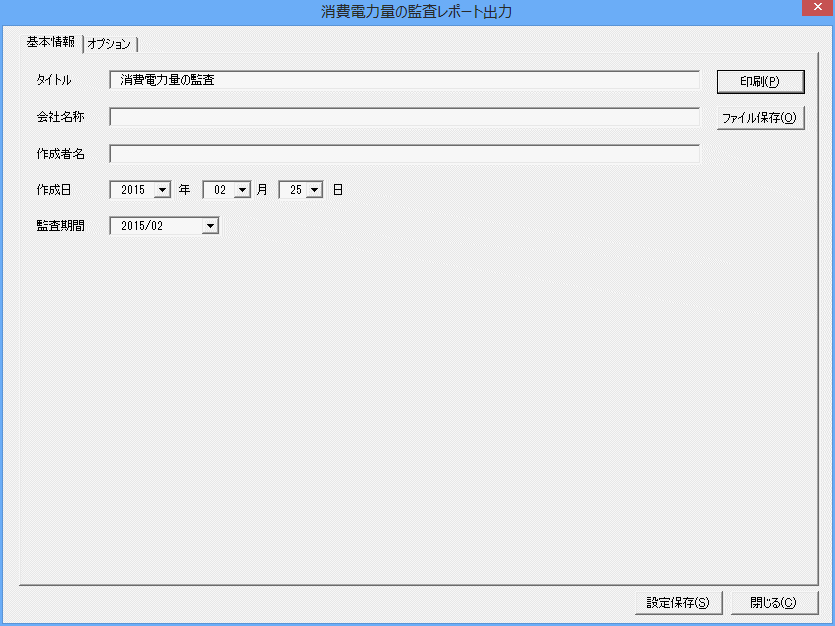
Task: Open the 監査期間 dropdown arrow
Action: 210,226
